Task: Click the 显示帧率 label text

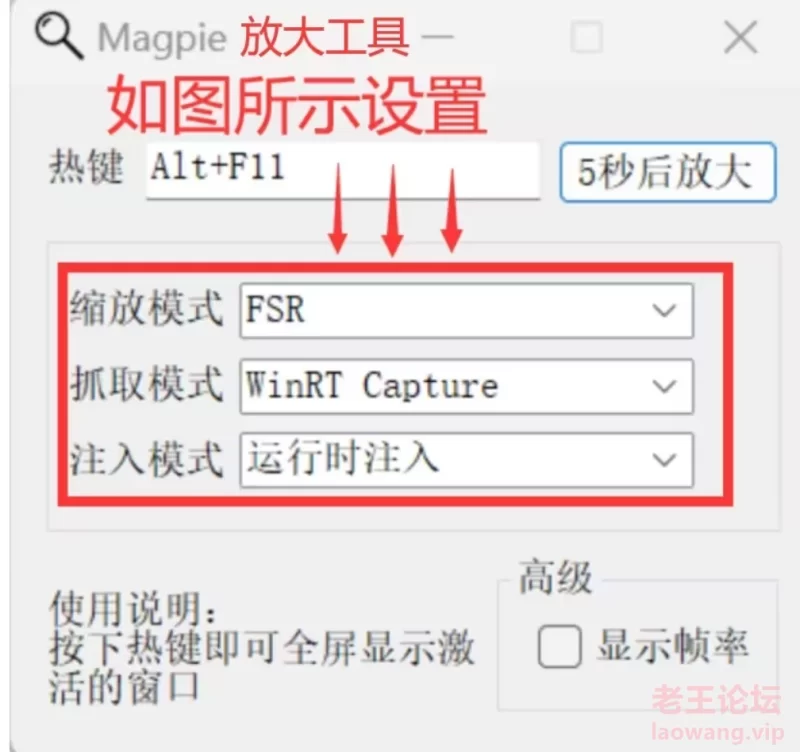Action: pos(673,646)
